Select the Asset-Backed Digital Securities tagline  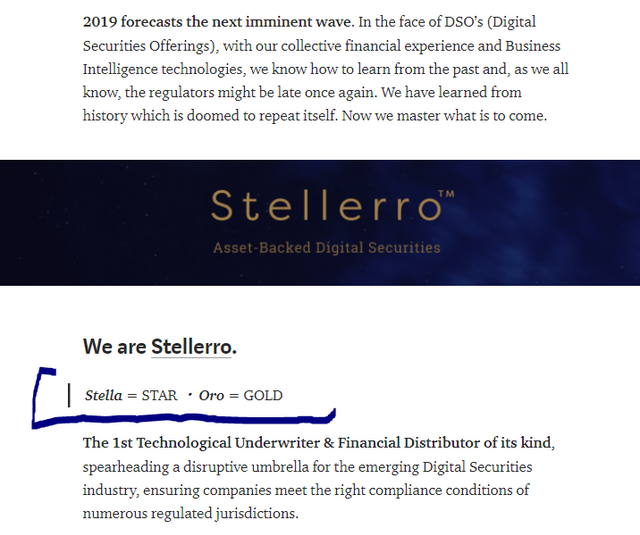327,248
